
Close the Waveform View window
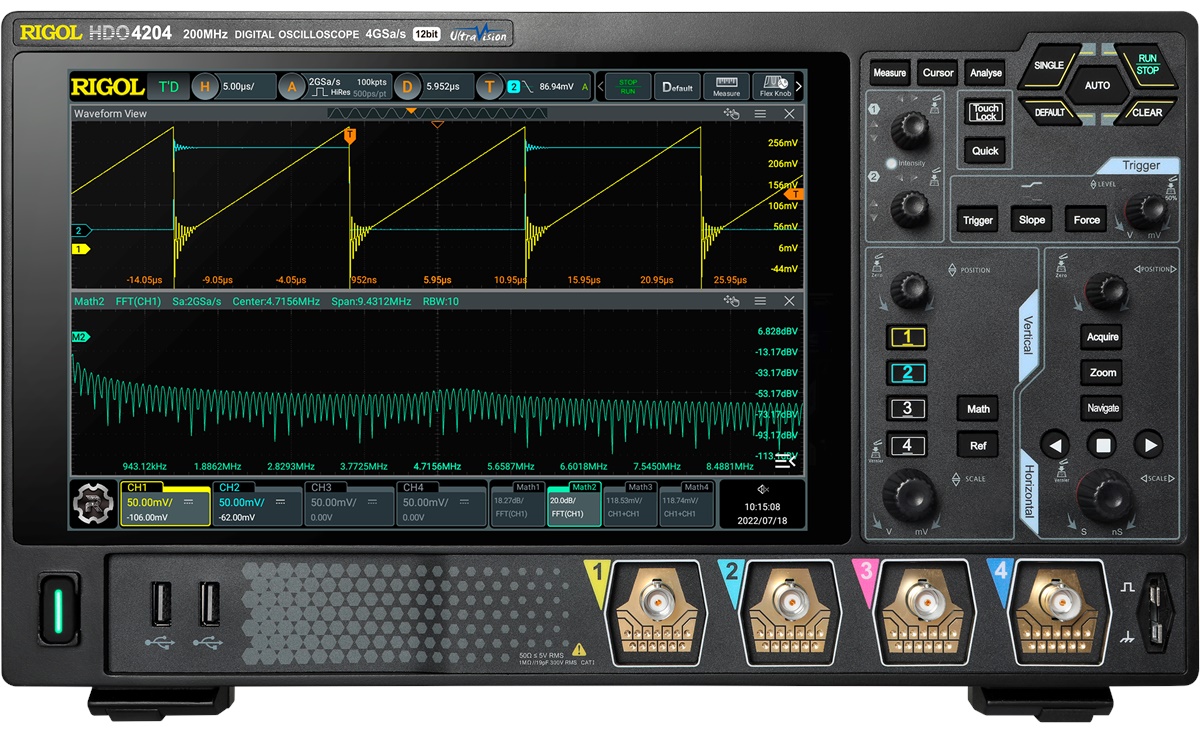pos(790,114)
